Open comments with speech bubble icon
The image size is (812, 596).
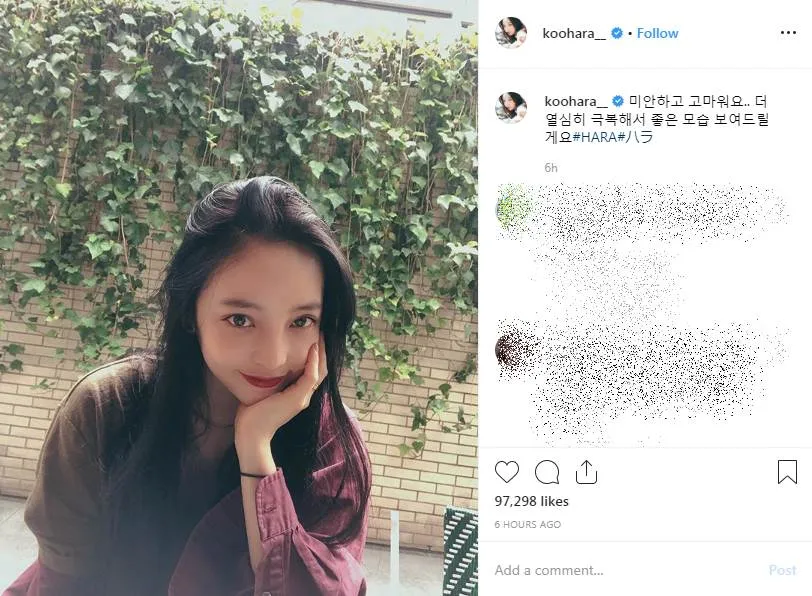(547, 472)
